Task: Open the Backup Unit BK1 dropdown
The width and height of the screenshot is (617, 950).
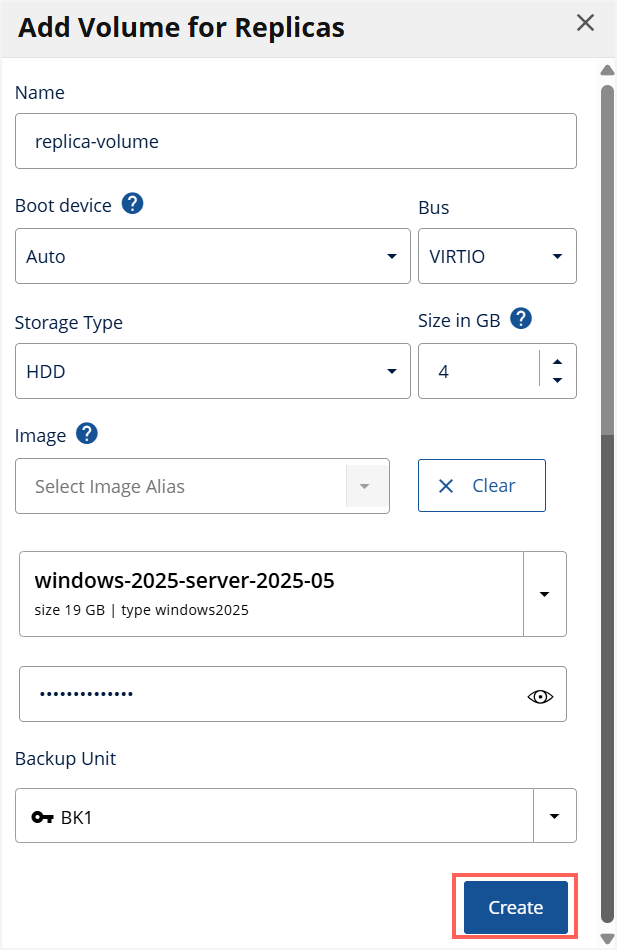Action: [555, 815]
